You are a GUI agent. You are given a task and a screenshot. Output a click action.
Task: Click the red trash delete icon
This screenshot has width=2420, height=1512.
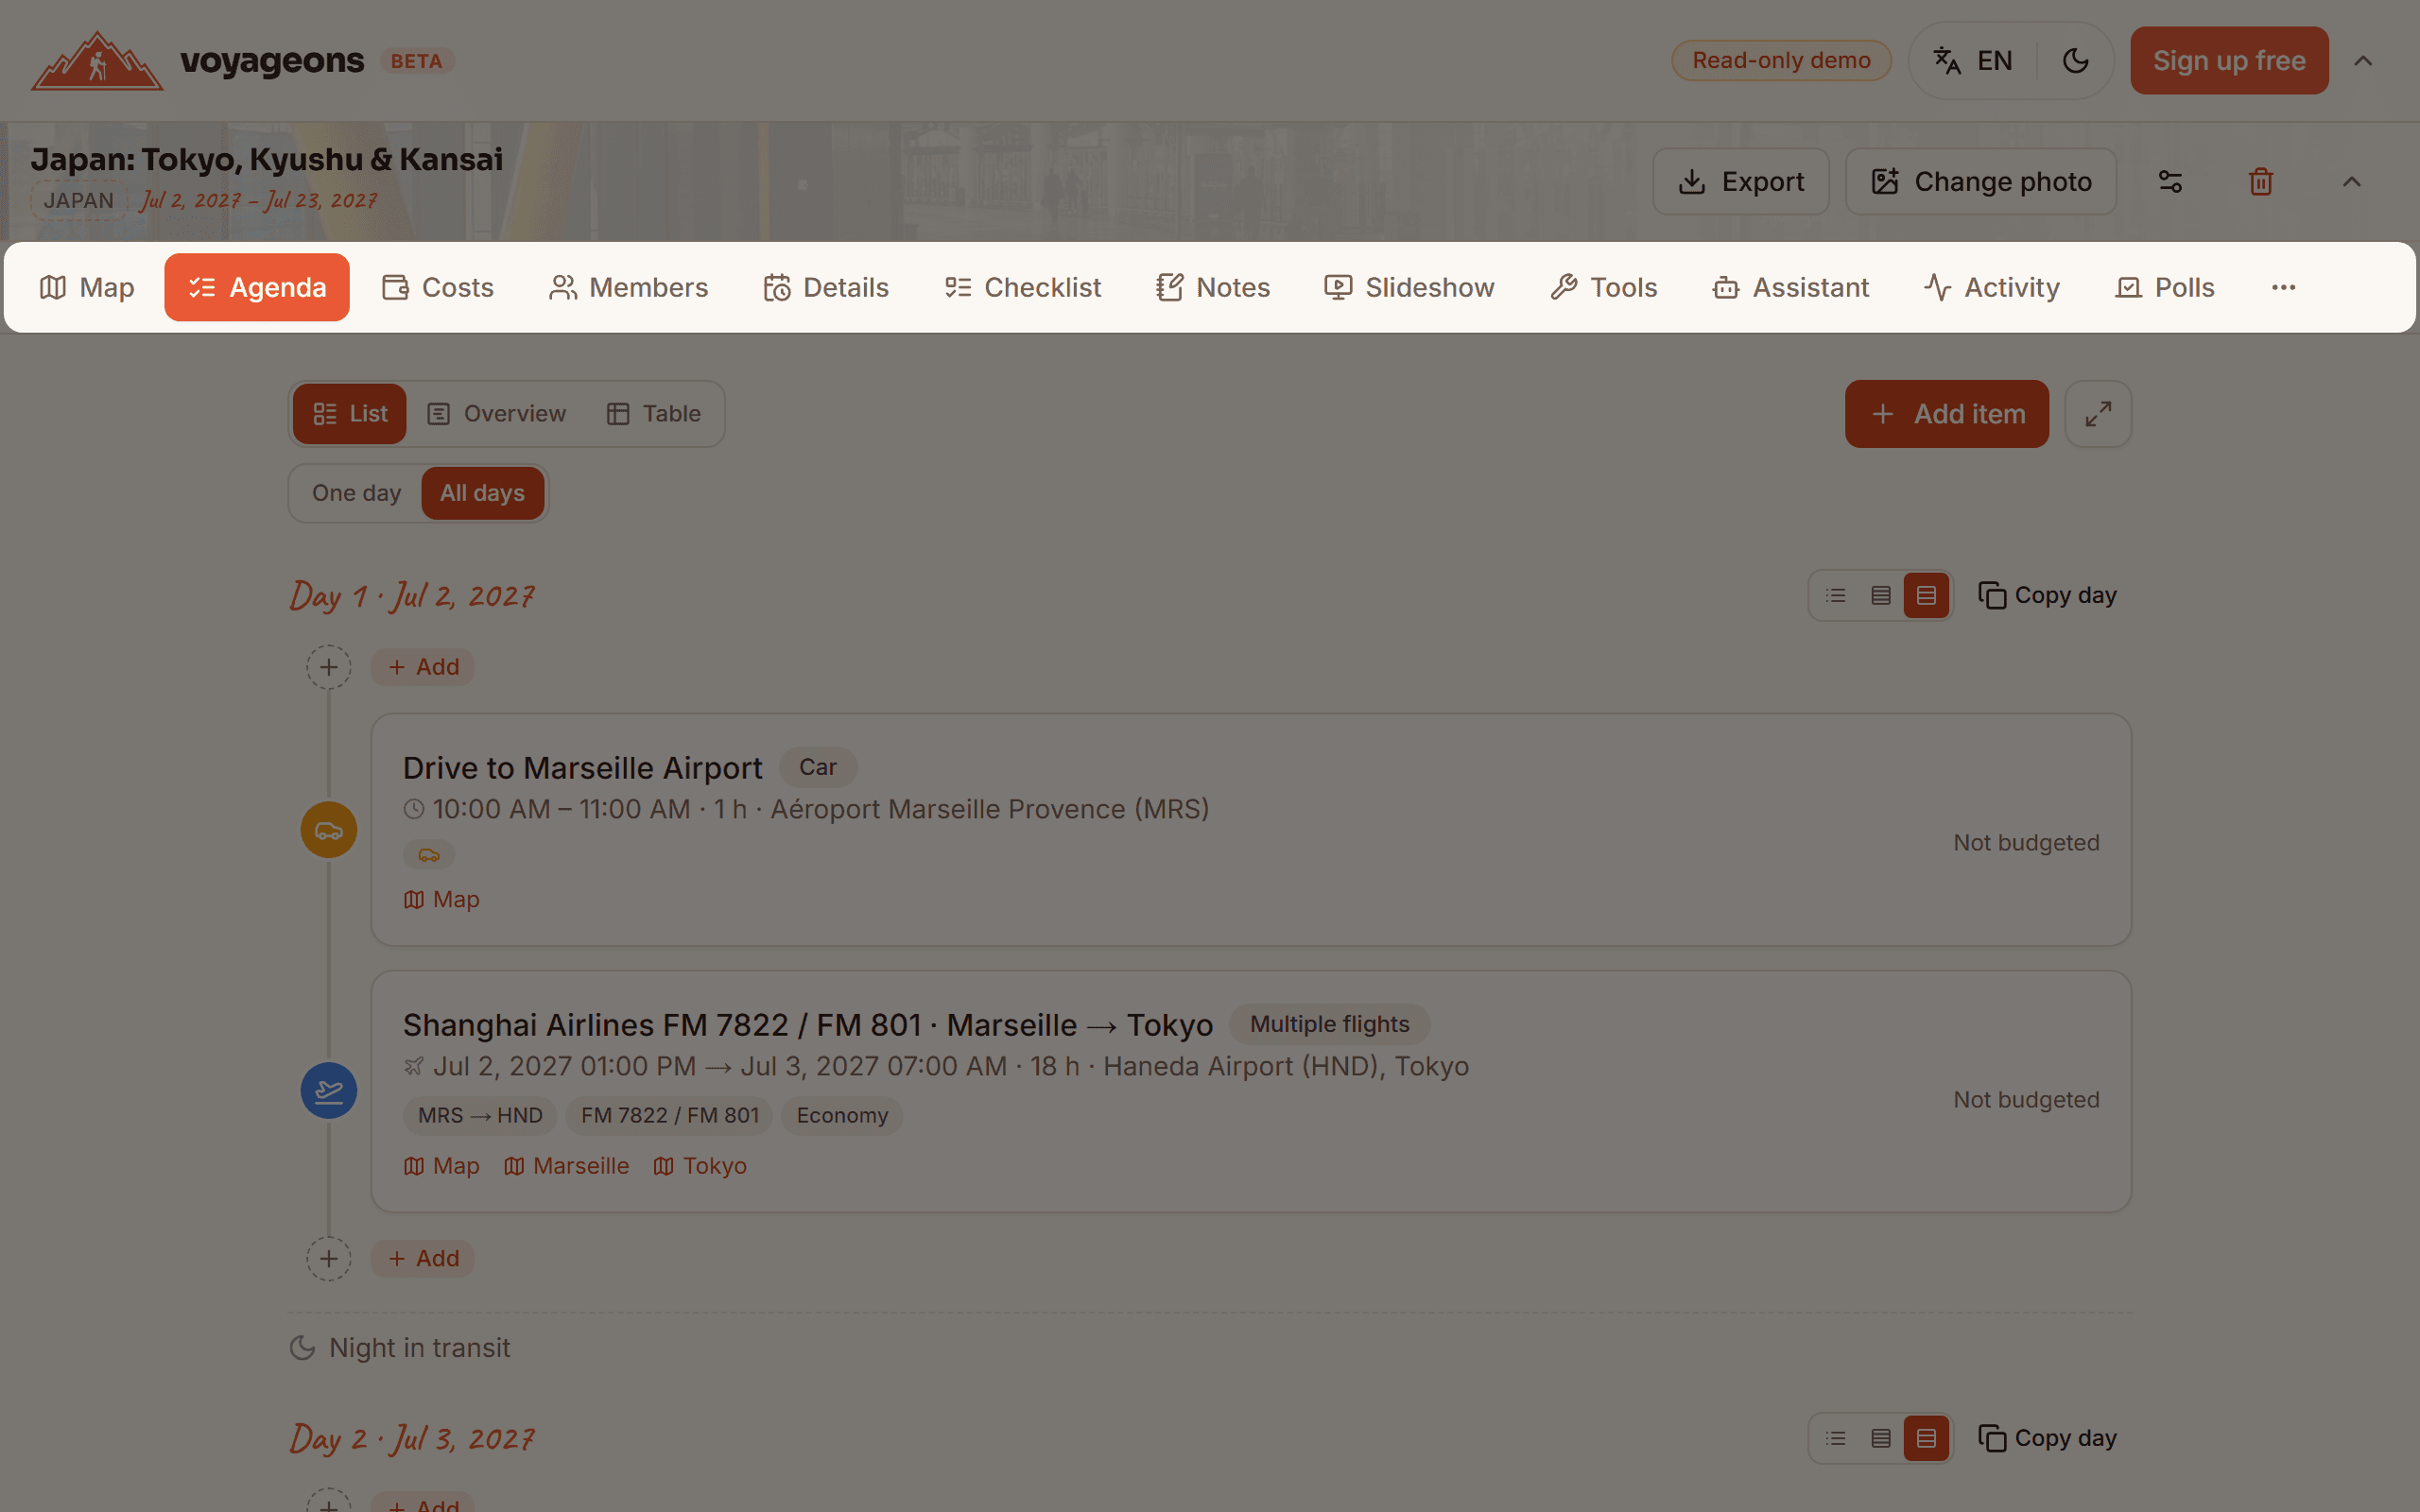point(2261,182)
